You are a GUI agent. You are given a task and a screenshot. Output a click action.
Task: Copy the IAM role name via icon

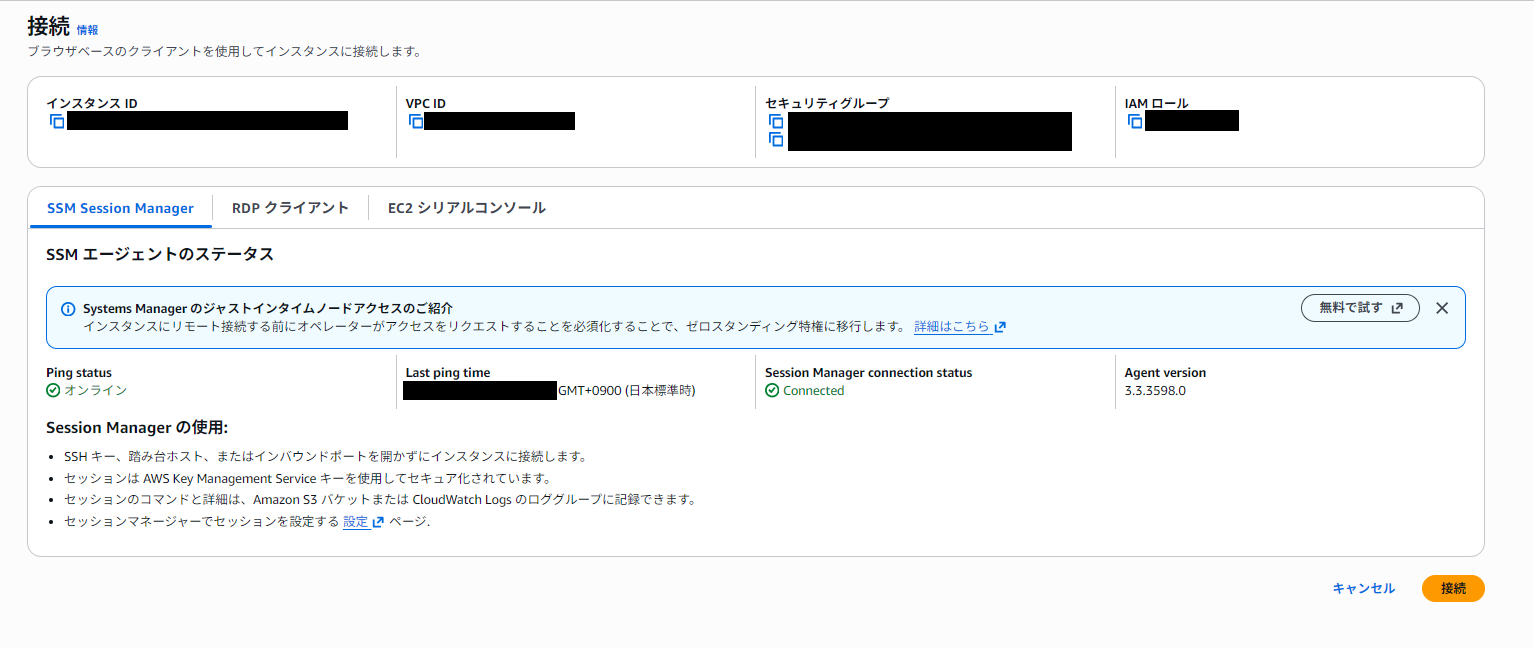(1135, 121)
